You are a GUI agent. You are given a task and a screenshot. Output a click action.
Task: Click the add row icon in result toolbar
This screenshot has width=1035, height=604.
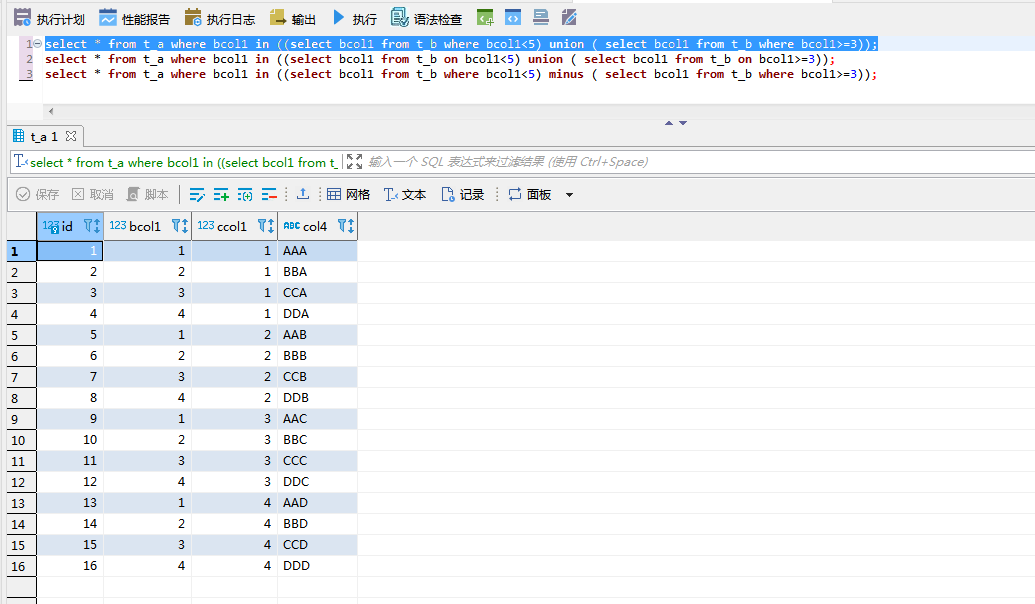pos(221,194)
